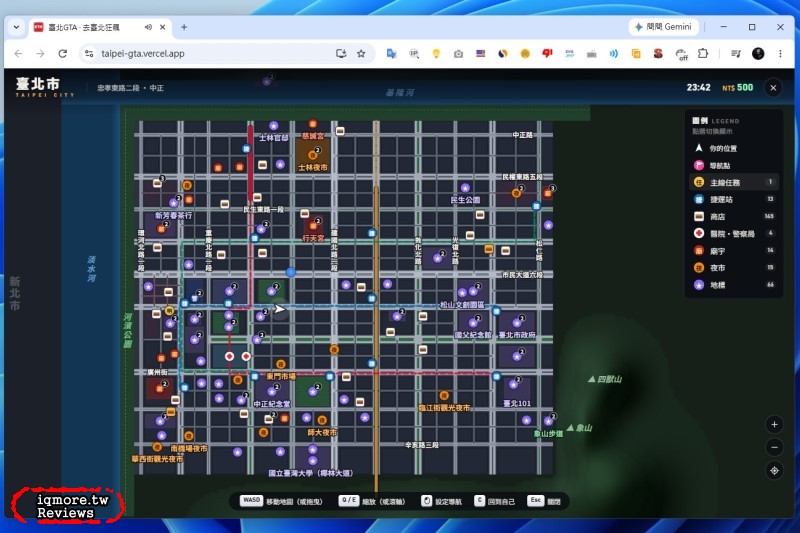Click the 象山步道 label on map
800x533 pixels.
coord(548,434)
